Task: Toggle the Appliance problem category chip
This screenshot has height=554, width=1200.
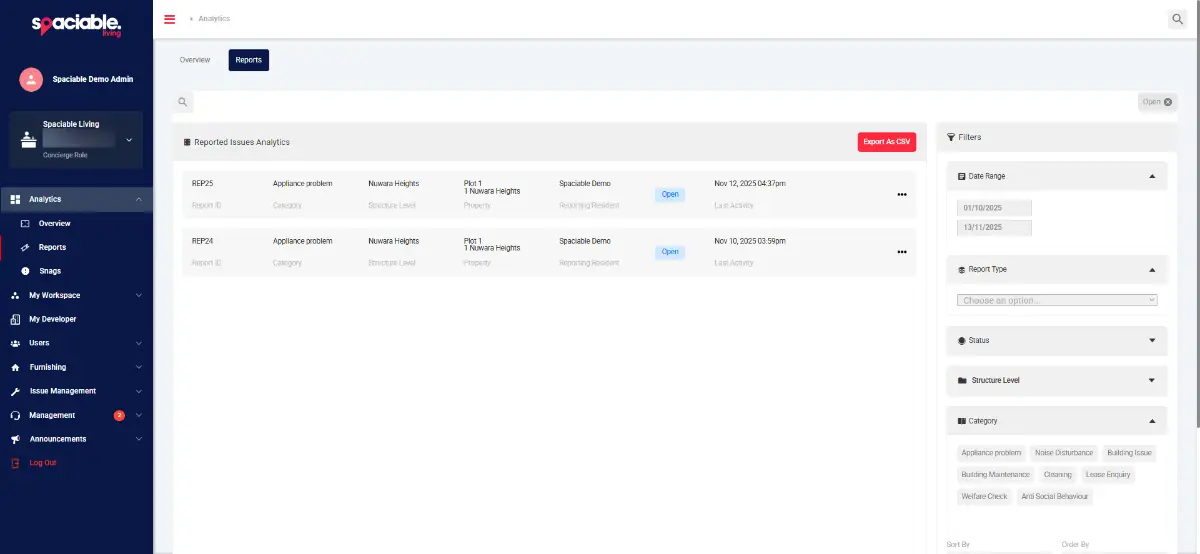Action: coord(991,453)
